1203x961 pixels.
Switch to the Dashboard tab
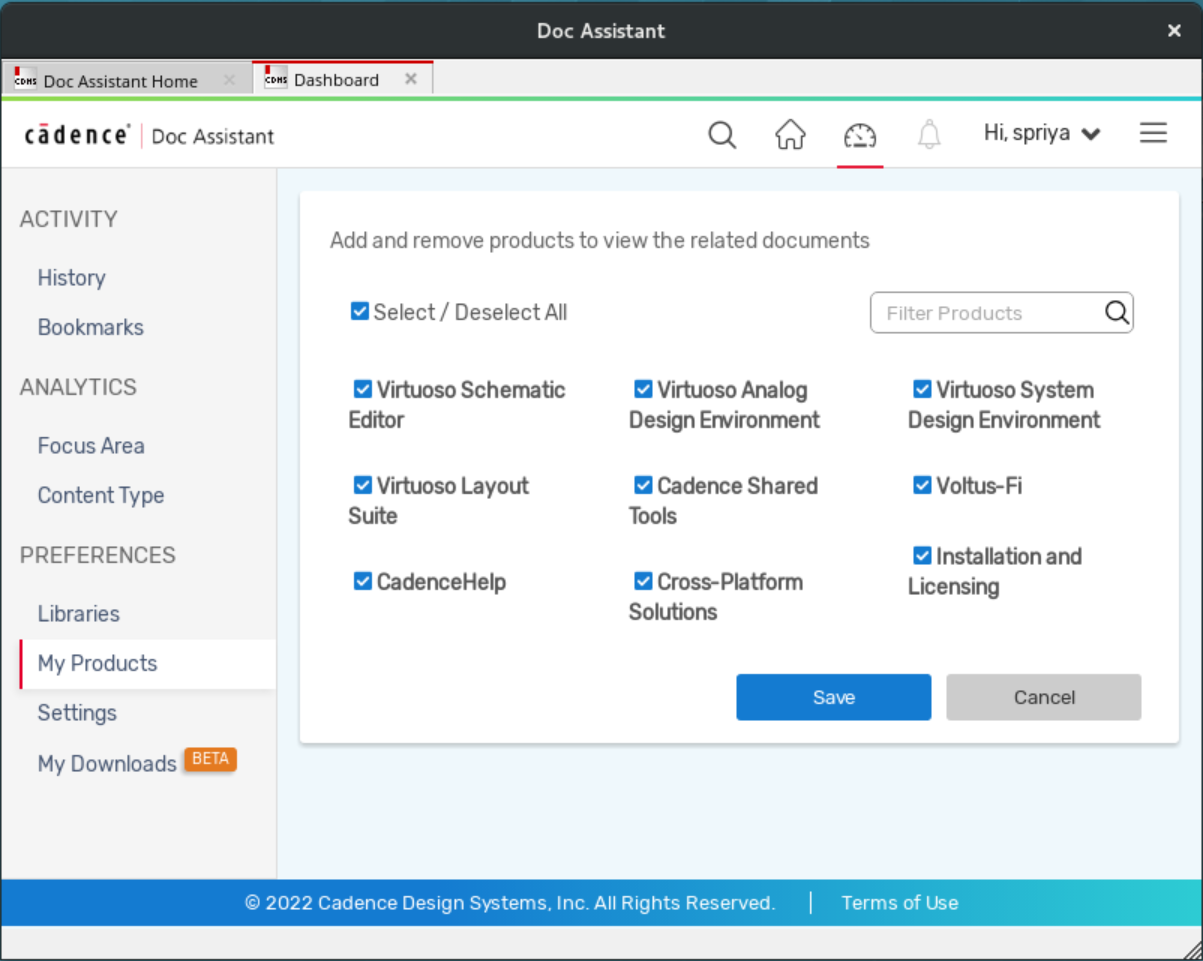point(342,78)
